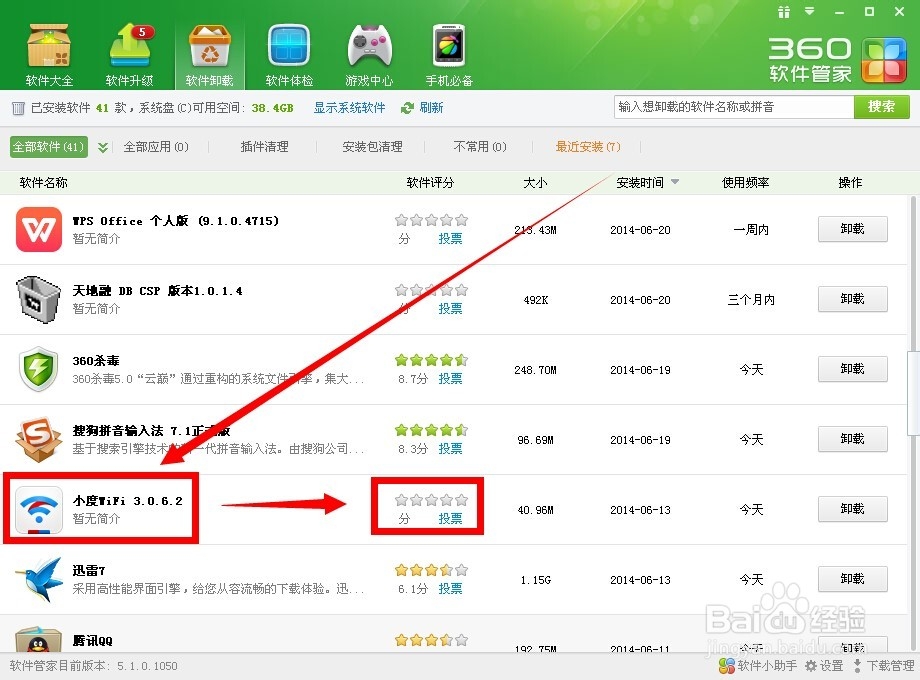Click the 天地融 DB CSP trash icon

tap(38, 299)
